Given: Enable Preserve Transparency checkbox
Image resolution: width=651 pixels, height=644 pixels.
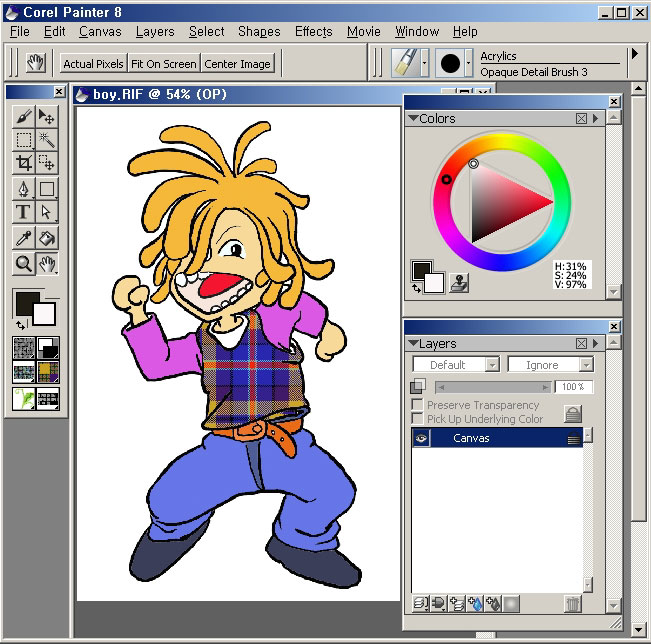Looking at the screenshot, I should point(417,405).
